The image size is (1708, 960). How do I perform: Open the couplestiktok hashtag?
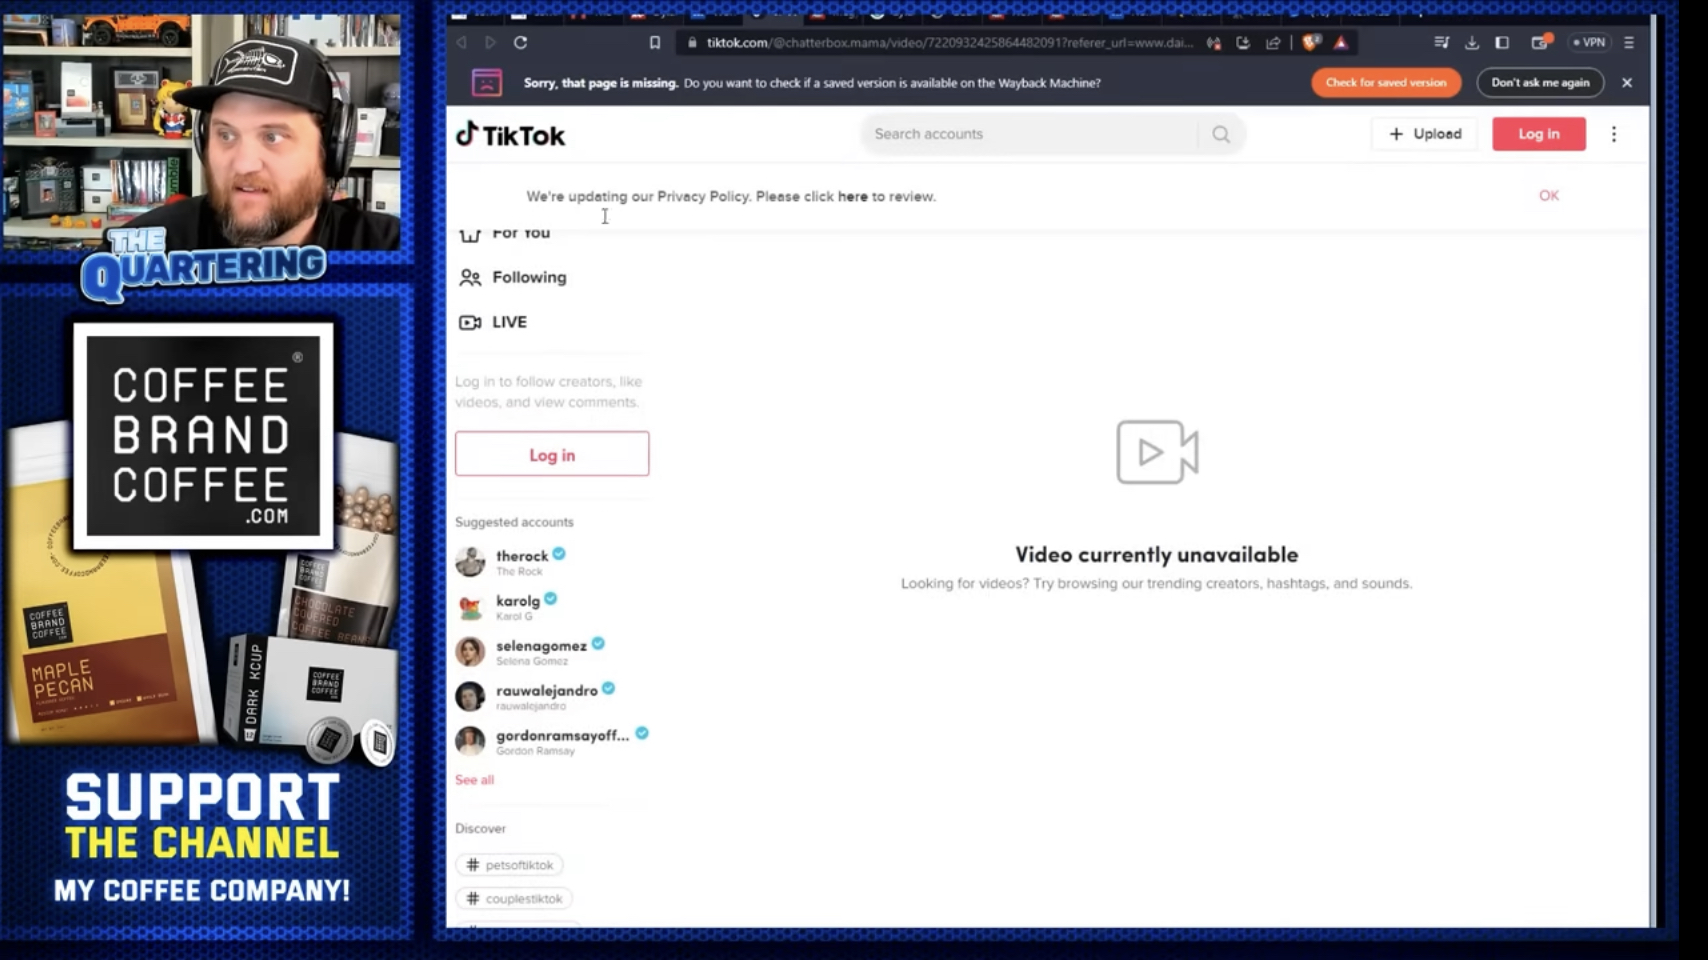[x=514, y=899]
